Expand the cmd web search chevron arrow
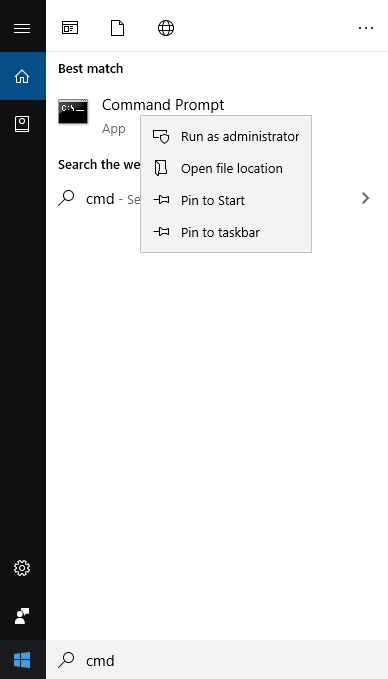 point(366,198)
